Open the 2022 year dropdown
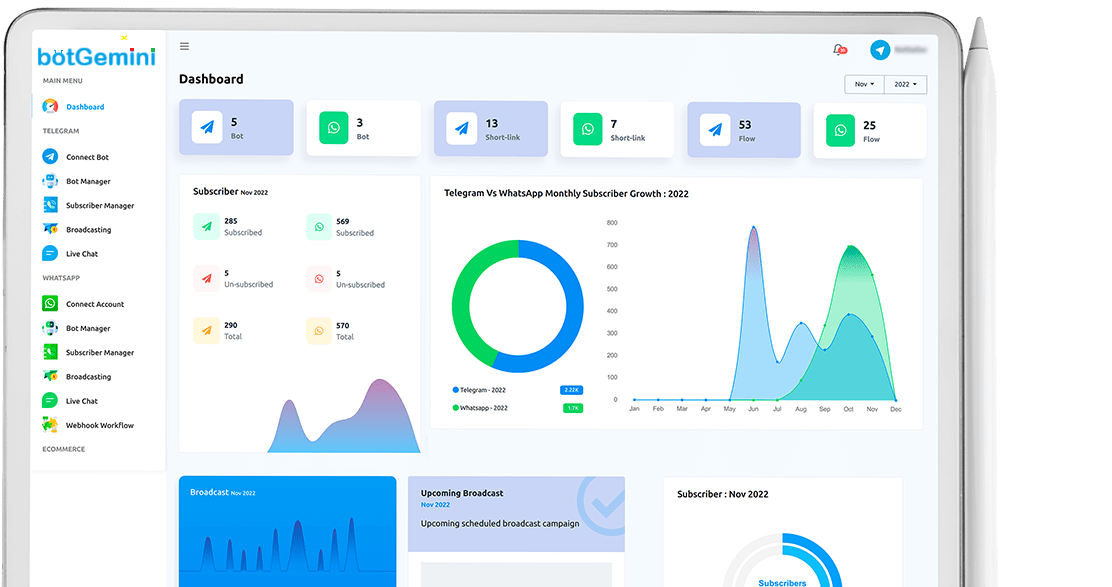Screen dimensions: 1112x587 coord(905,84)
